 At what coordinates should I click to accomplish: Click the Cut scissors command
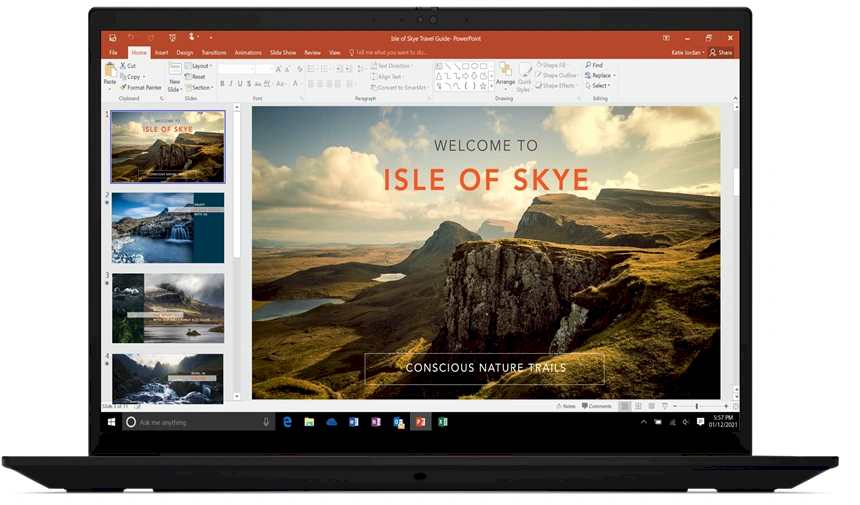(128, 65)
